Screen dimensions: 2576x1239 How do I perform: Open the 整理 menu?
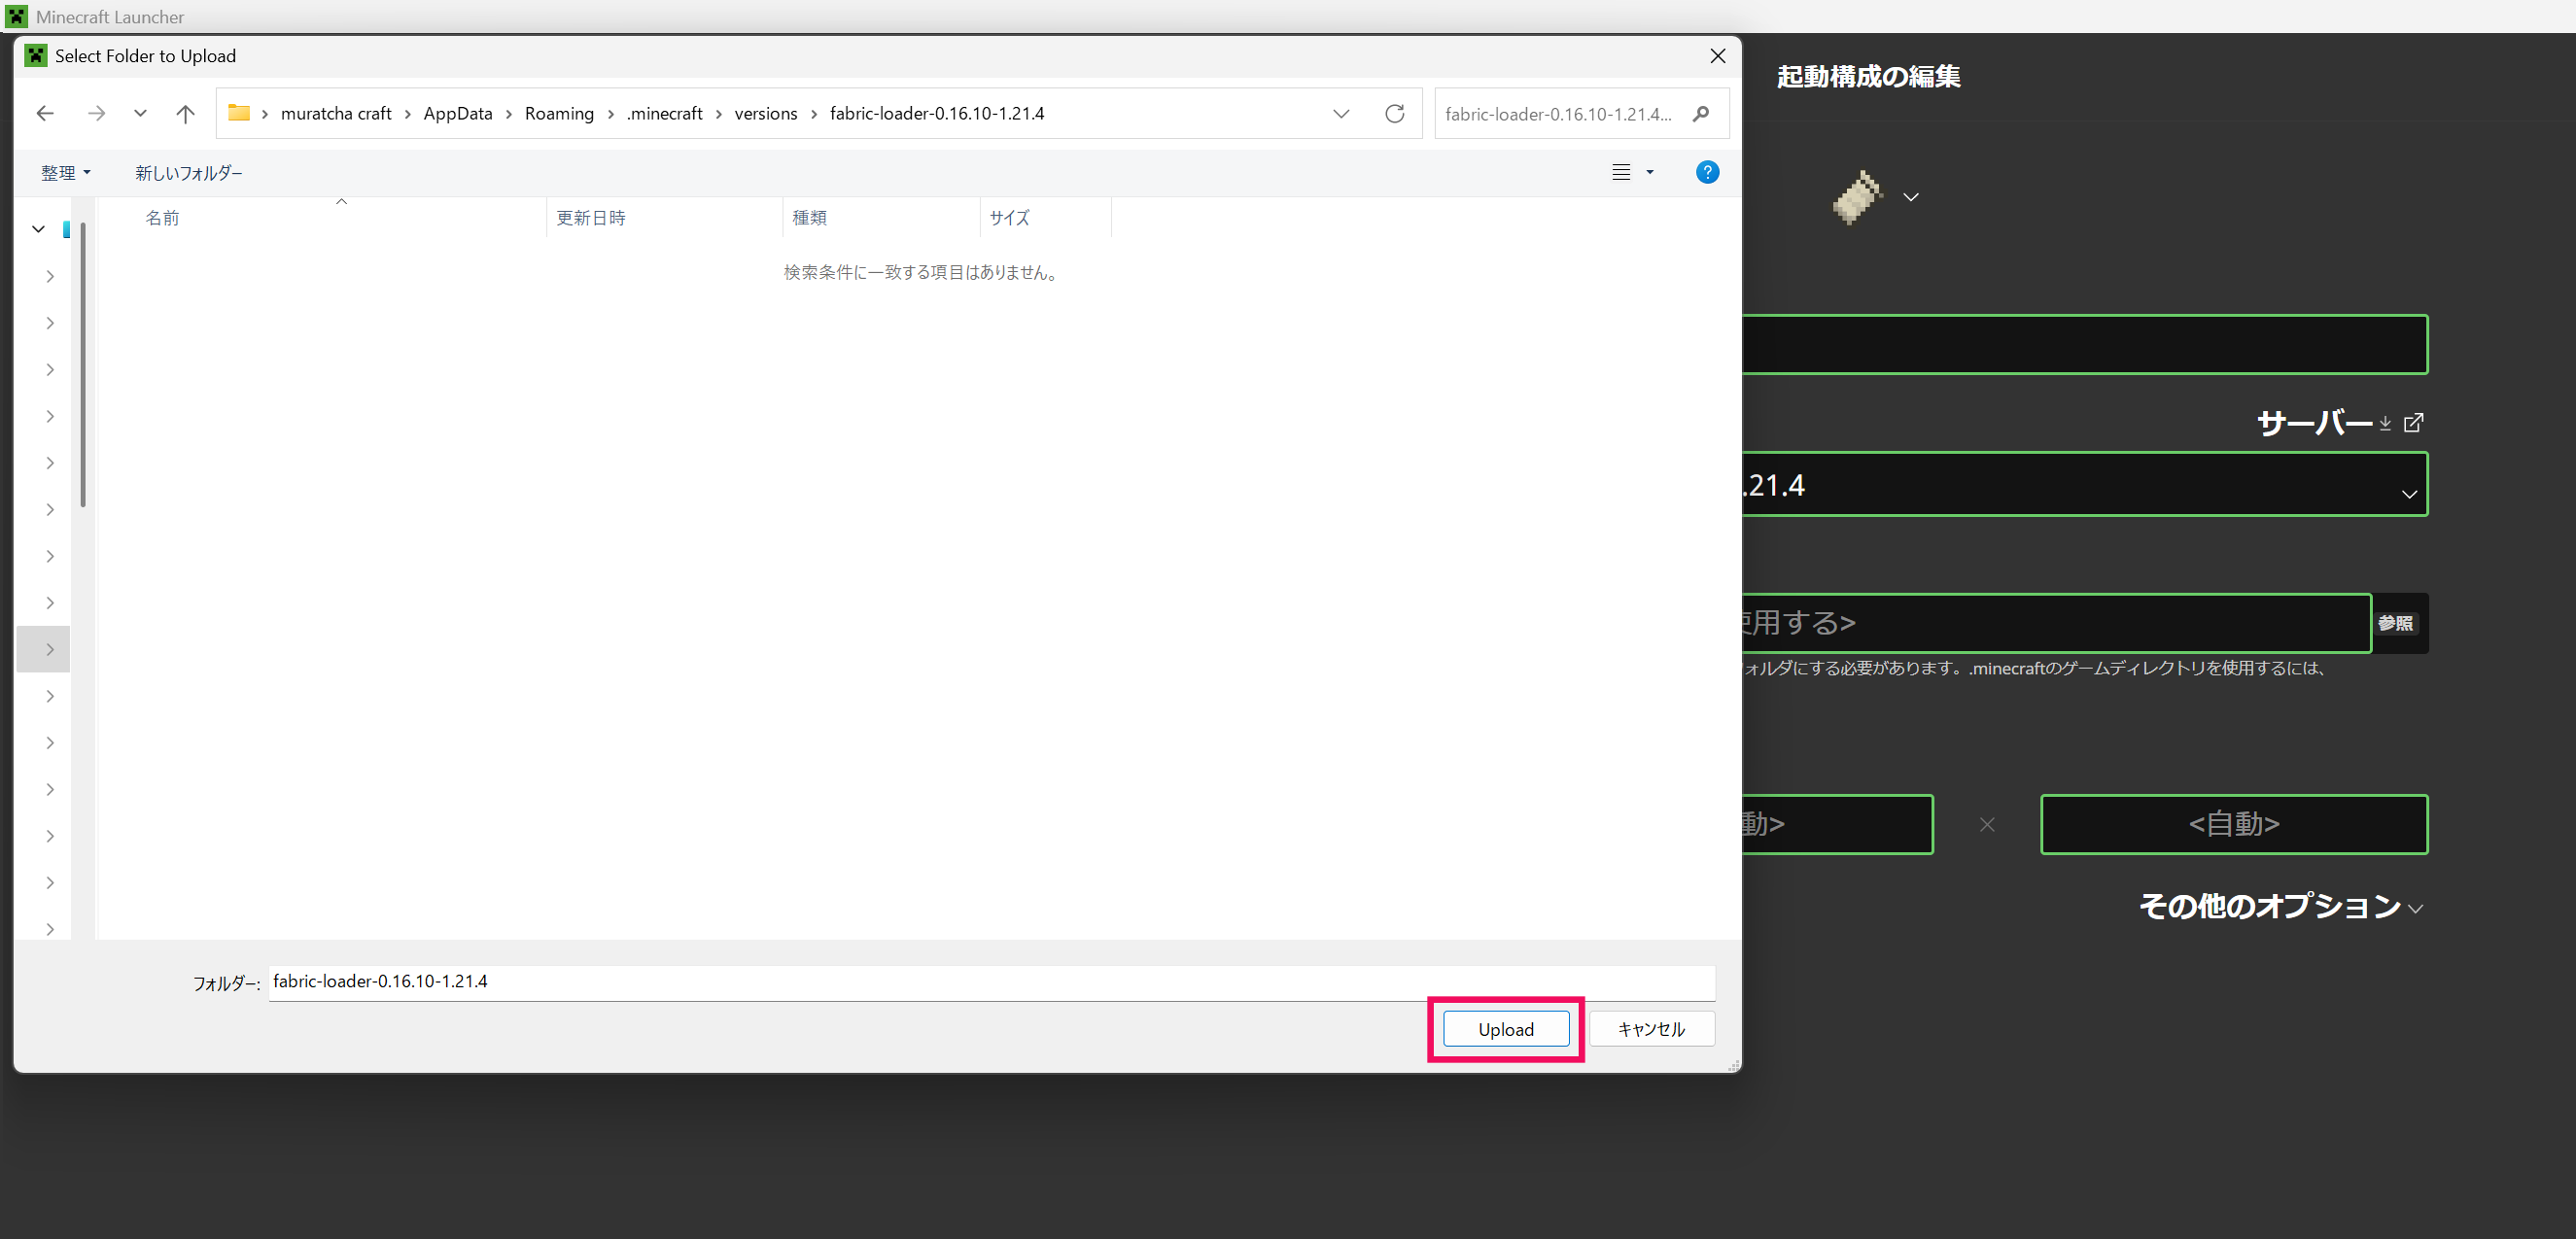[x=65, y=172]
